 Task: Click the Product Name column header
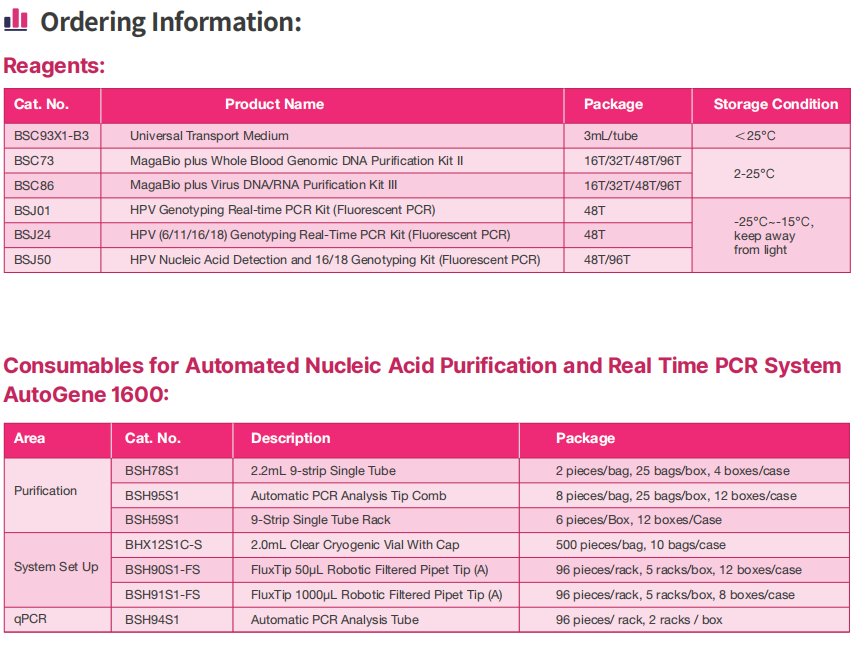pos(274,104)
